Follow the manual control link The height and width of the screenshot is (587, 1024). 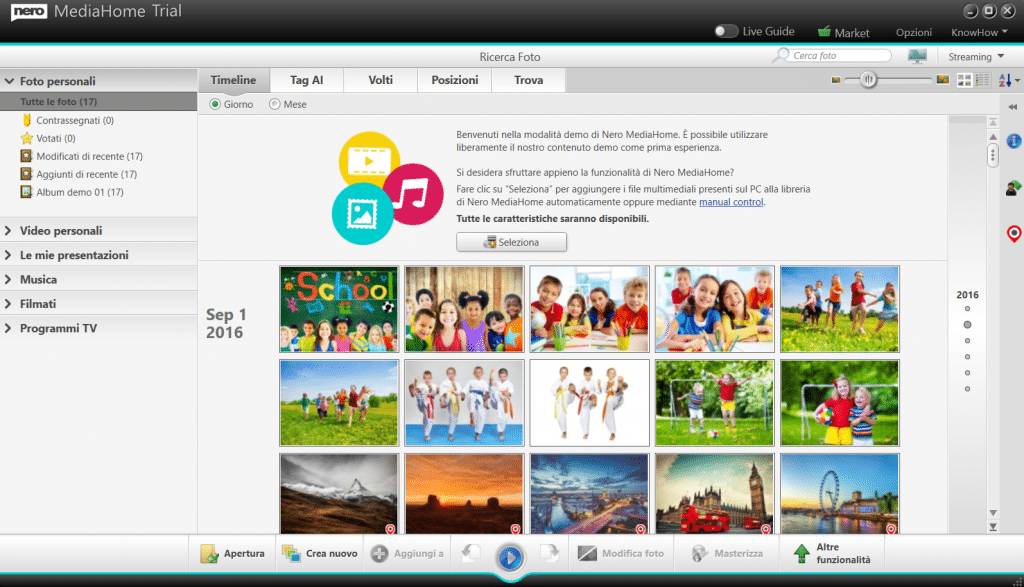point(731,202)
